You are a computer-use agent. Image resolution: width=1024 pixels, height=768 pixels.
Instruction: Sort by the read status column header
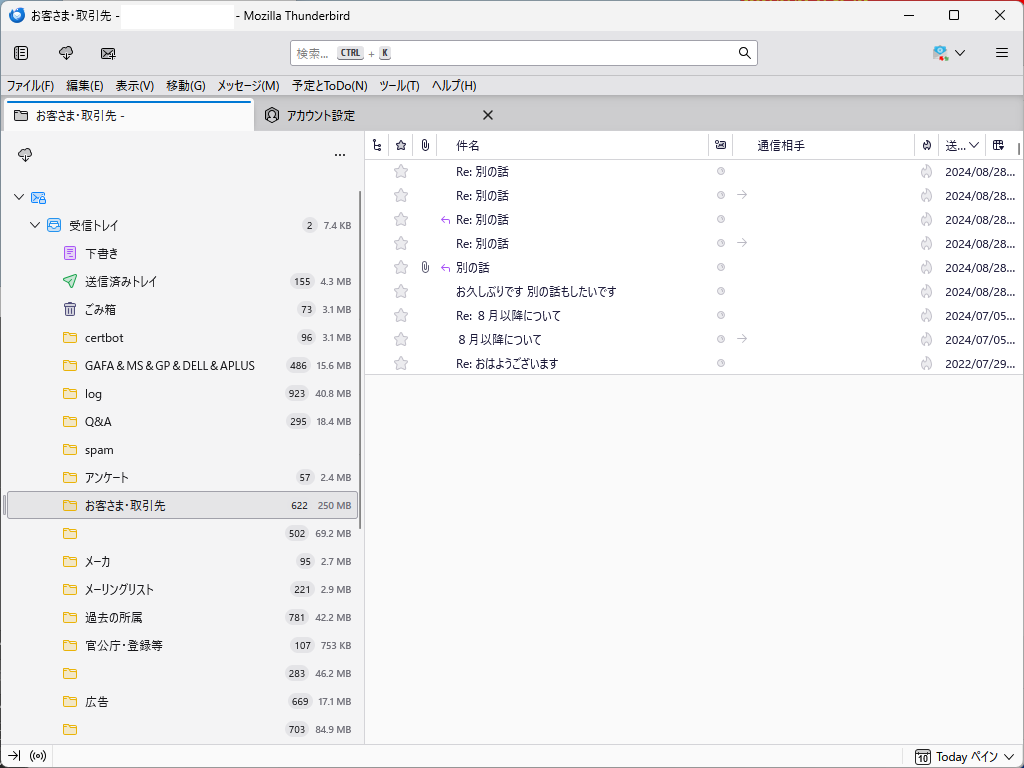point(720,145)
